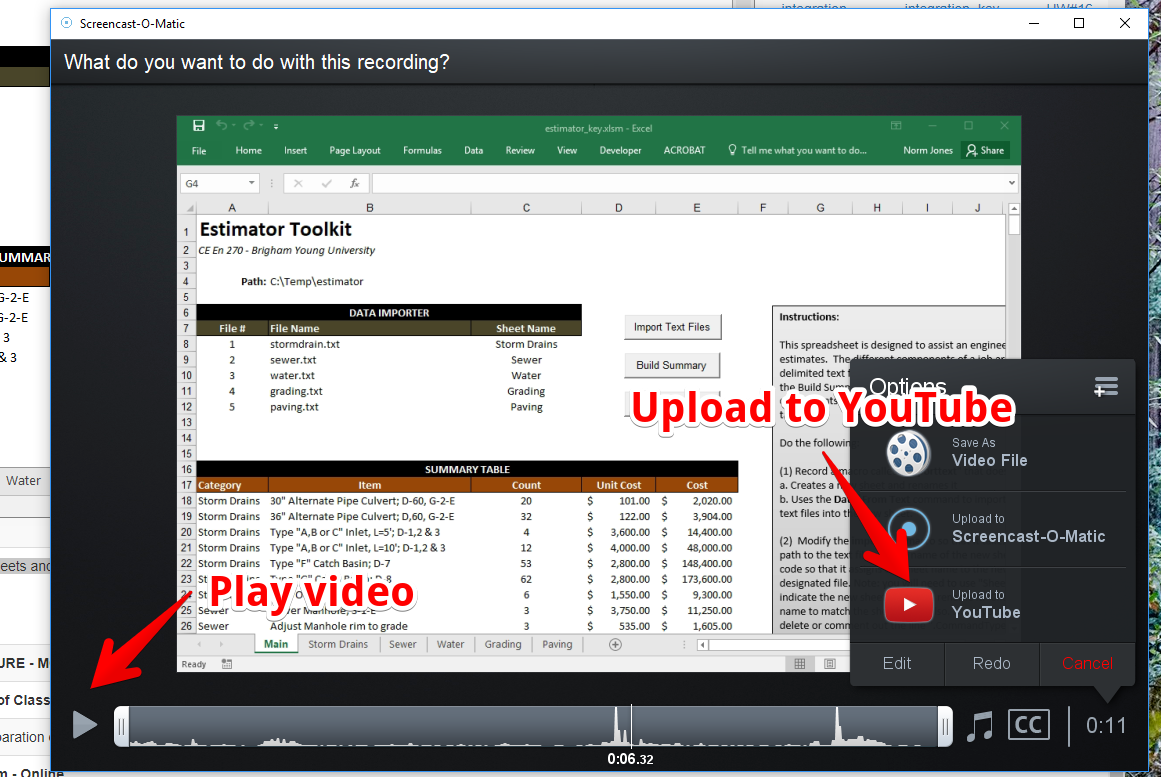Select the right trim handle of timeline
This screenshot has width=1161, height=777.
[x=945, y=726]
